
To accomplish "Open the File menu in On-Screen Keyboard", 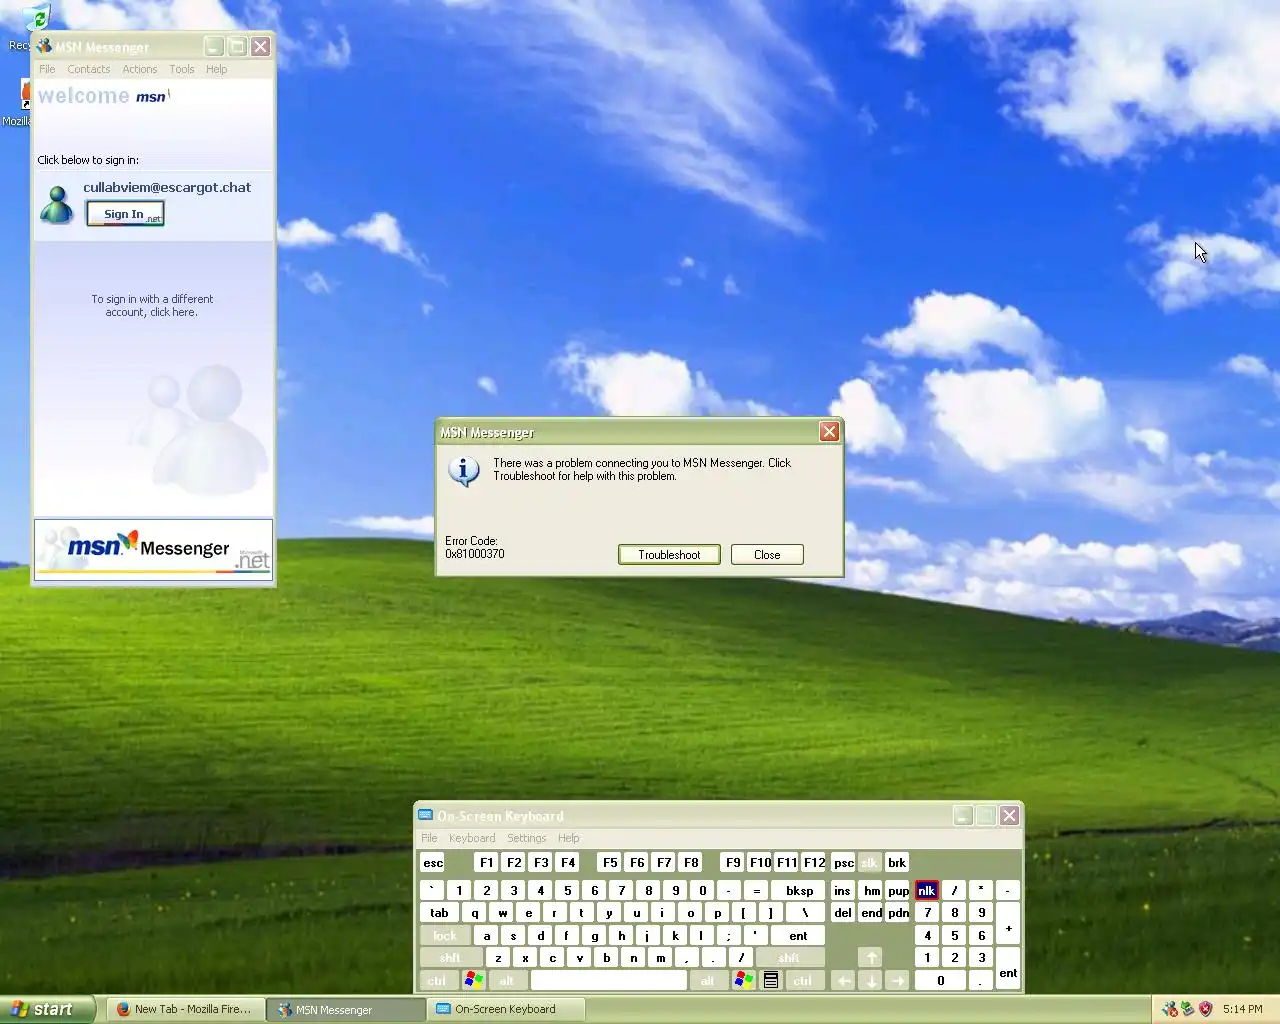I will [x=429, y=838].
